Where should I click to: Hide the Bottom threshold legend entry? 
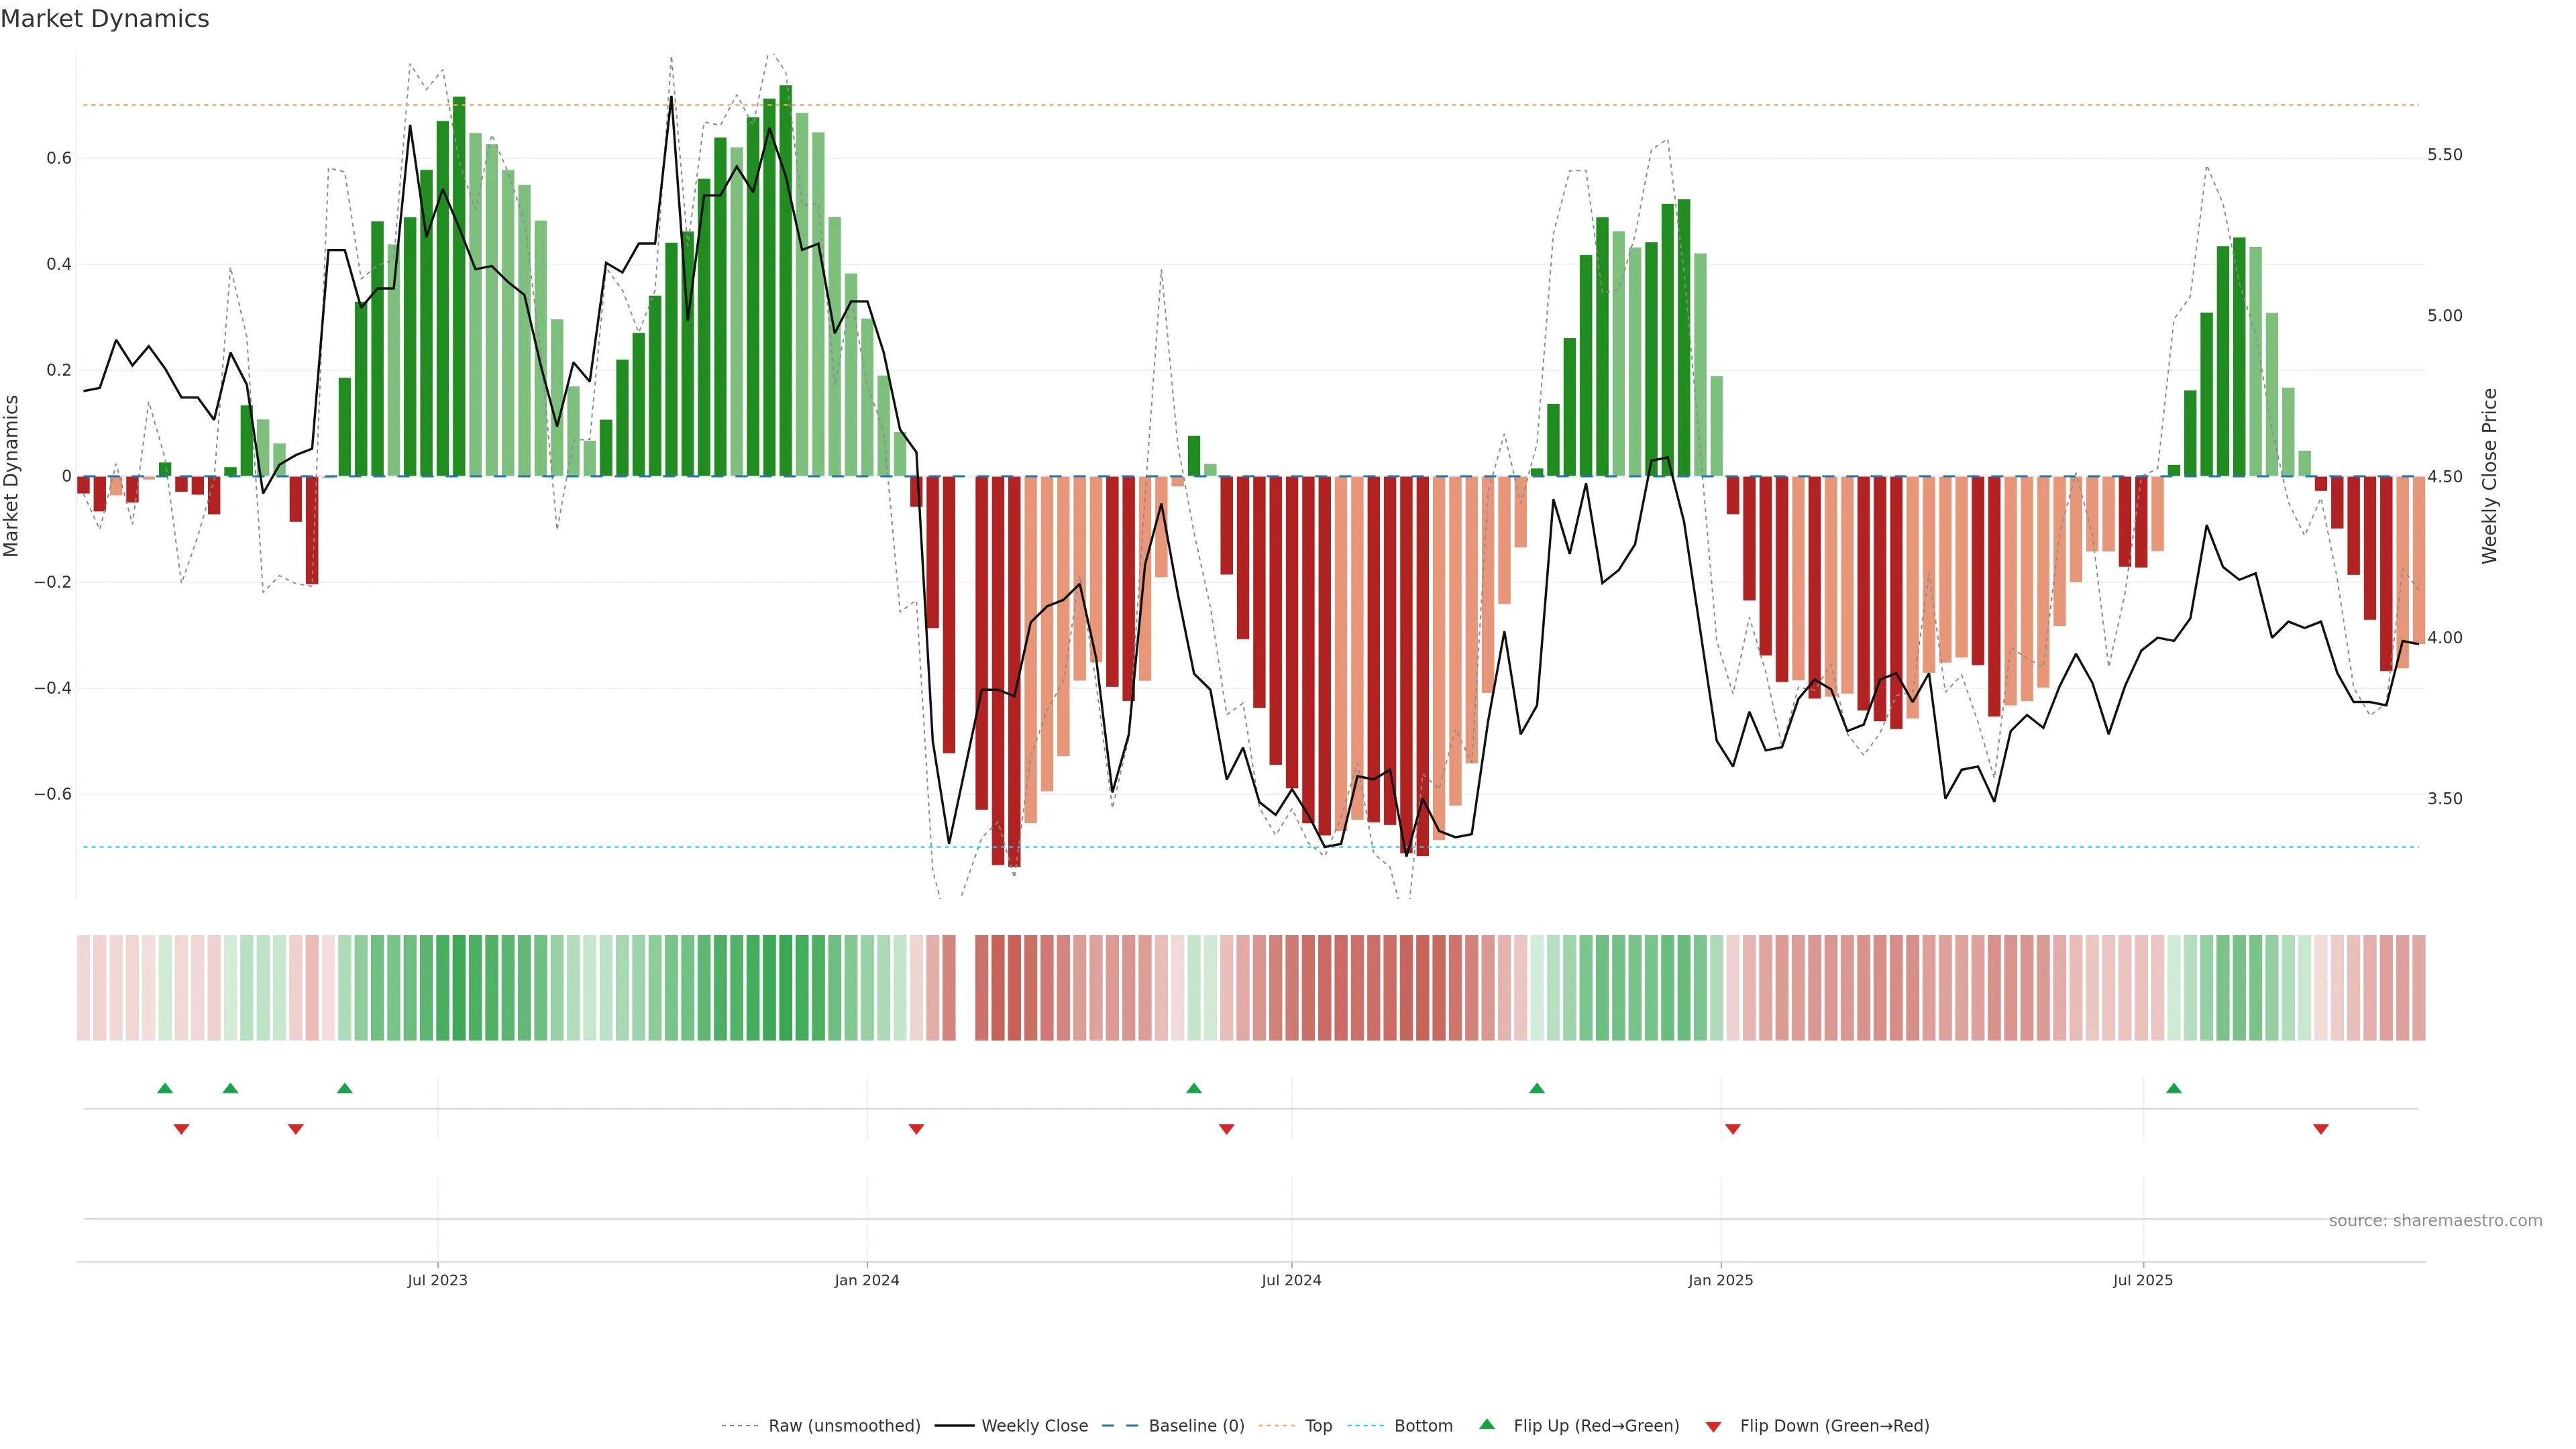(x=1423, y=1426)
